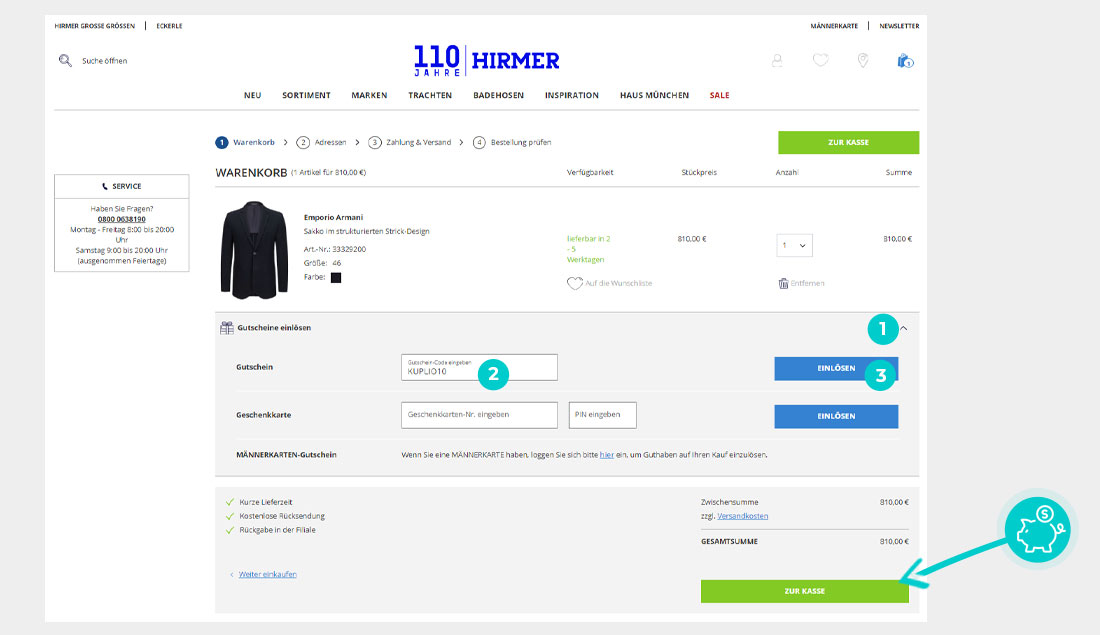Click the ECKERLE link

point(169,26)
